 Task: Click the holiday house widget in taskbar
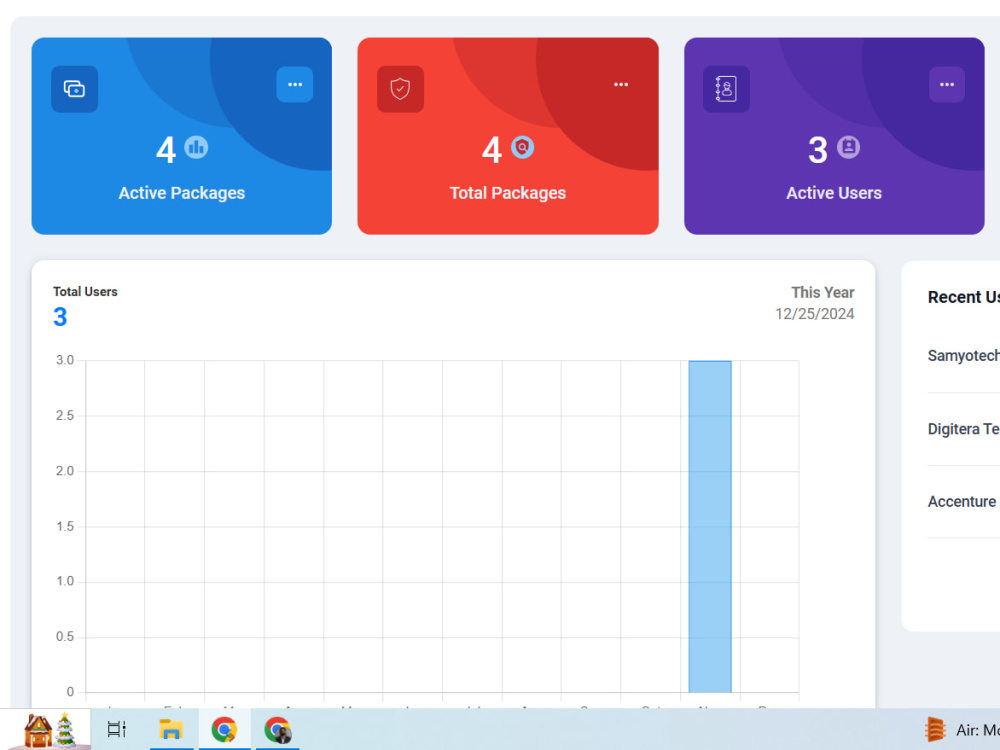point(45,729)
